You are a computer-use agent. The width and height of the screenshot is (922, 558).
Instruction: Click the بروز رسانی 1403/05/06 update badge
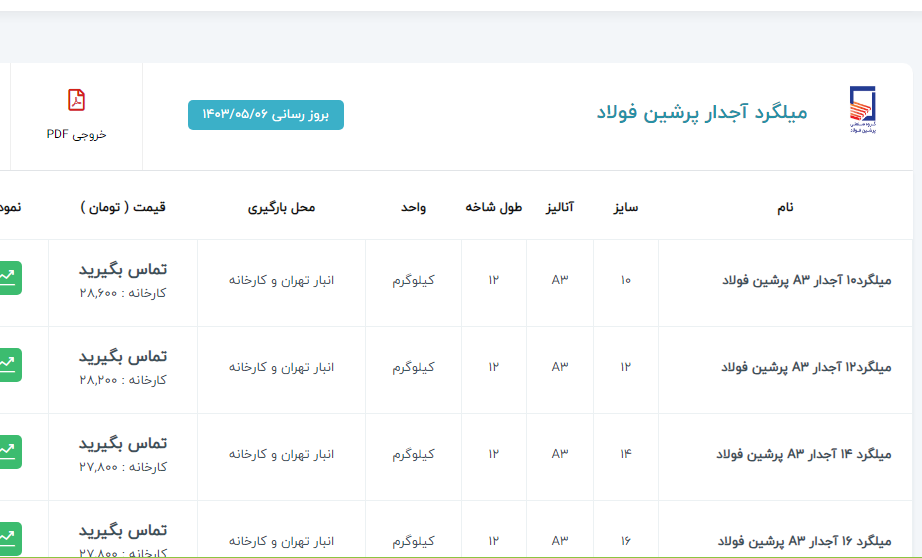(x=265, y=115)
